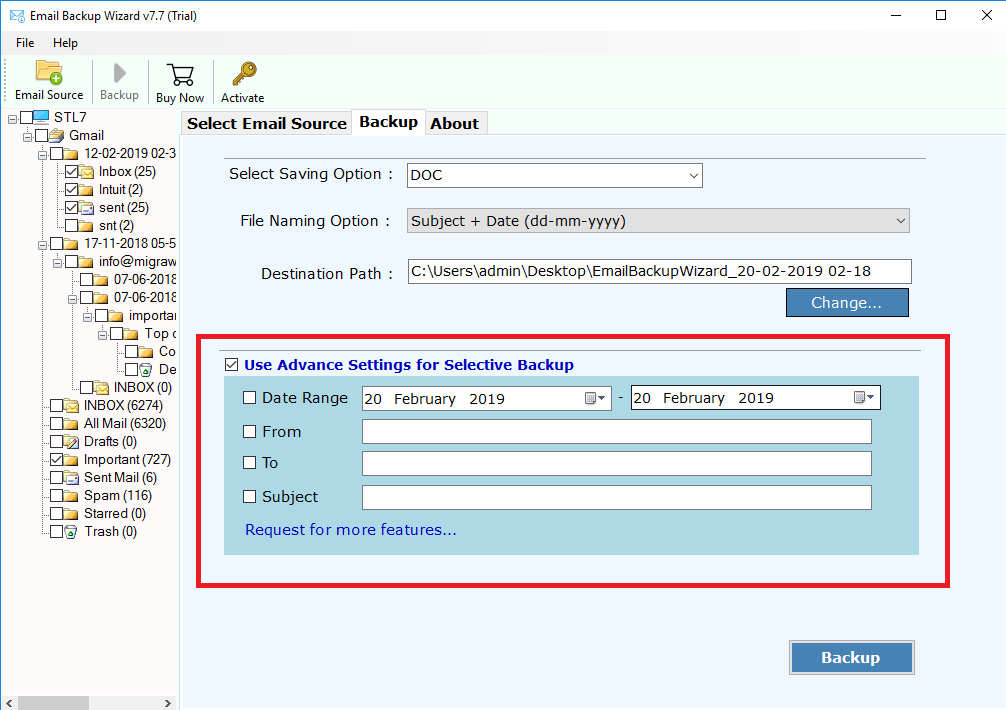
Task: Click the Subject filter text field
Action: click(617, 498)
